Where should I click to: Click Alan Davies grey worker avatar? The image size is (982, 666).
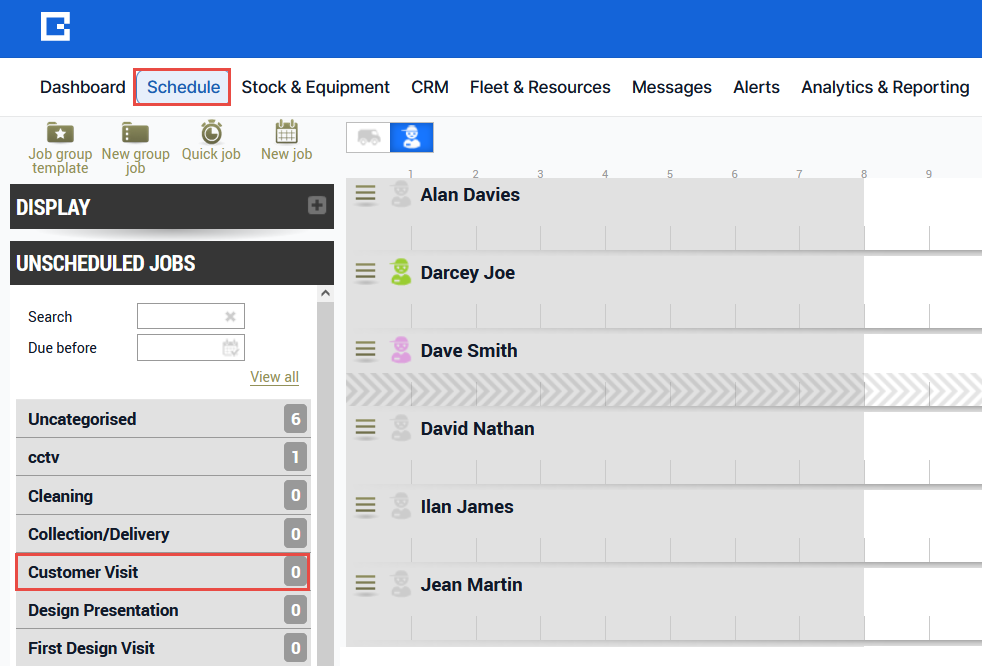(401, 194)
